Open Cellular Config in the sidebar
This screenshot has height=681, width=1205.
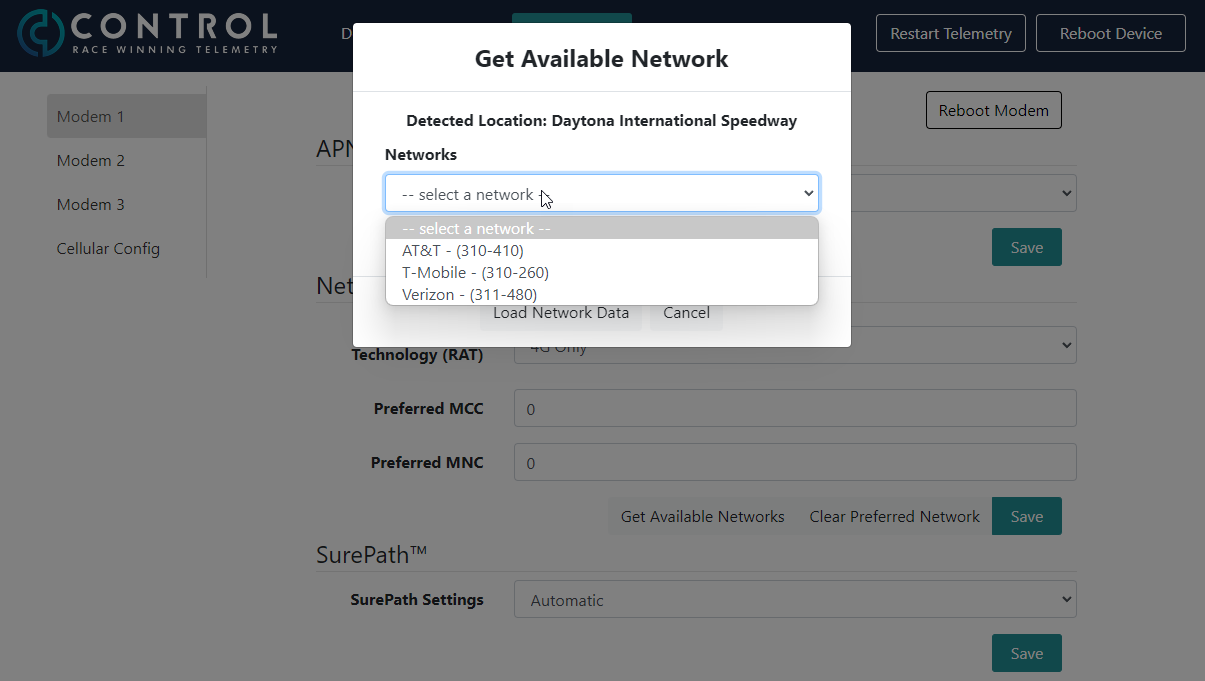(x=126, y=248)
